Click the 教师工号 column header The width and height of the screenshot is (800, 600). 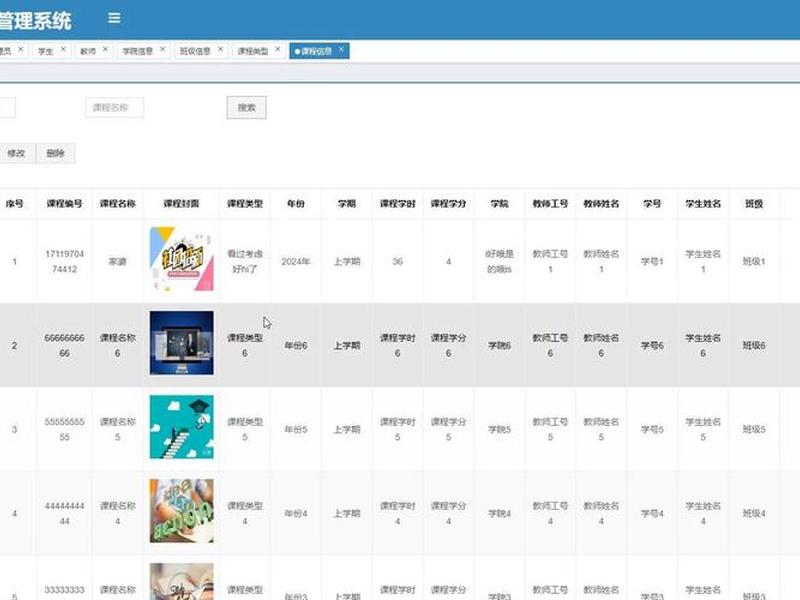pos(550,204)
